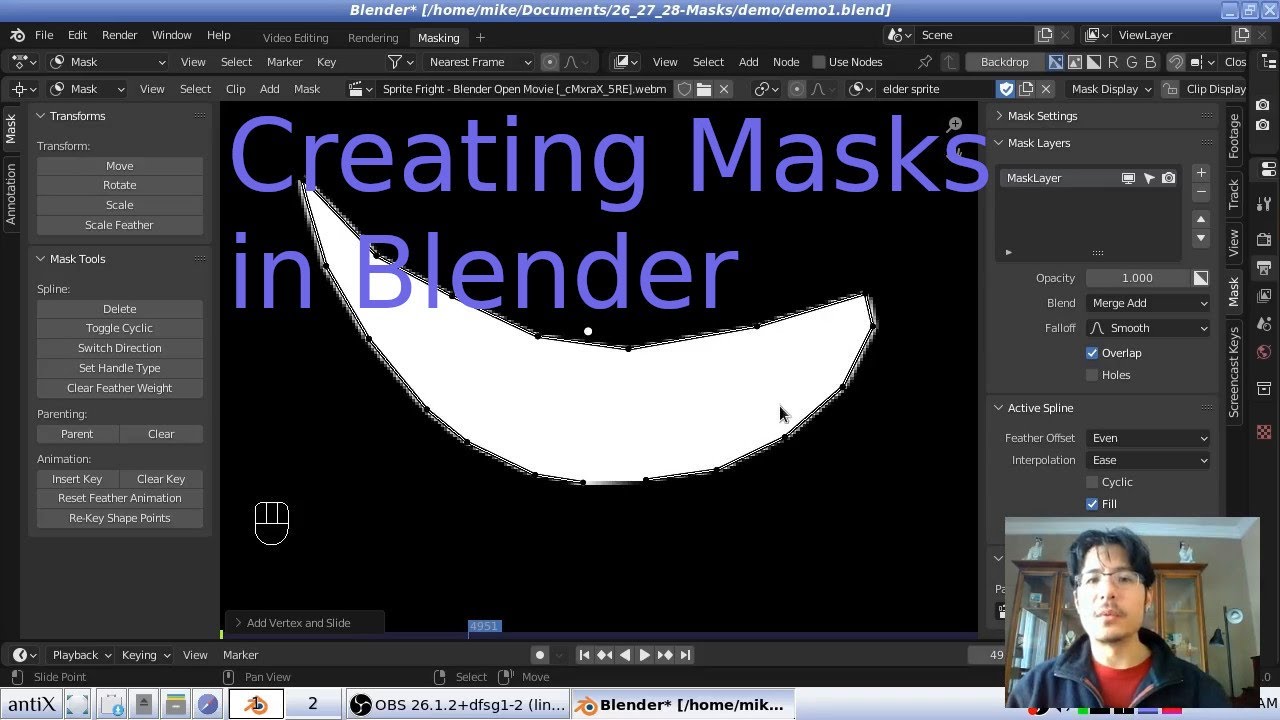Click the unlink icon next to elder sprite
The image size is (1280, 720).
click(x=1047, y=89)
